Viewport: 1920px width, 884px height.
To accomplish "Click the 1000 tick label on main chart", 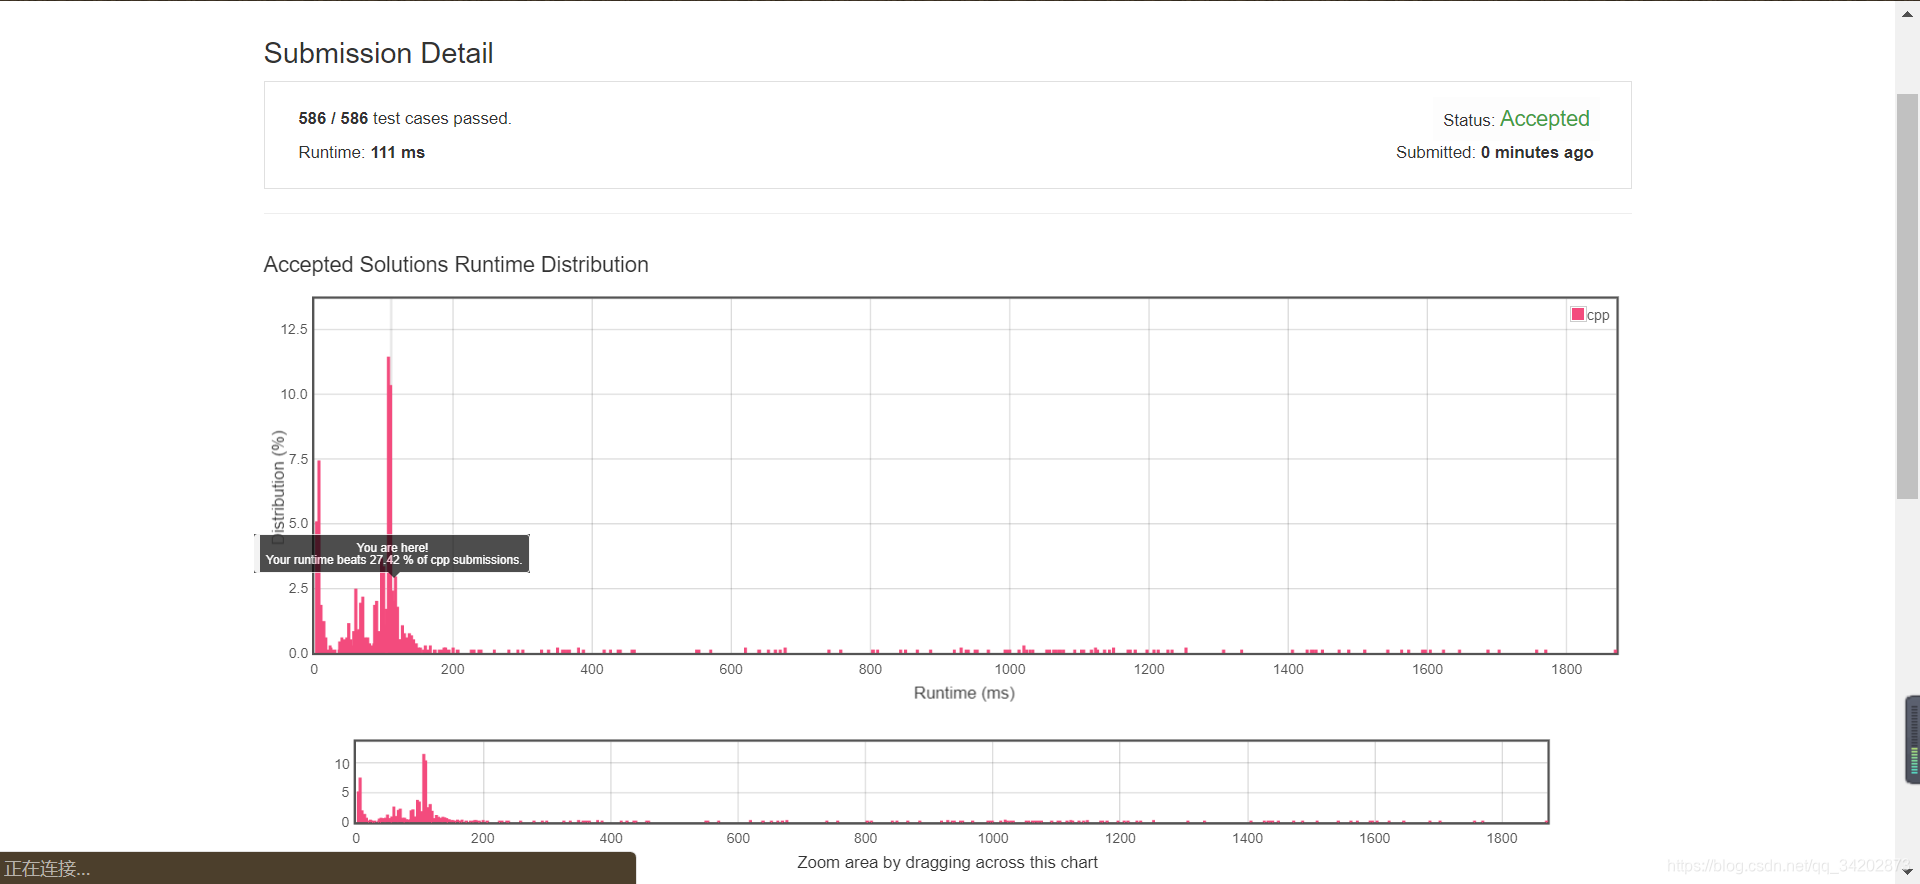I will tap(1010, 669).
